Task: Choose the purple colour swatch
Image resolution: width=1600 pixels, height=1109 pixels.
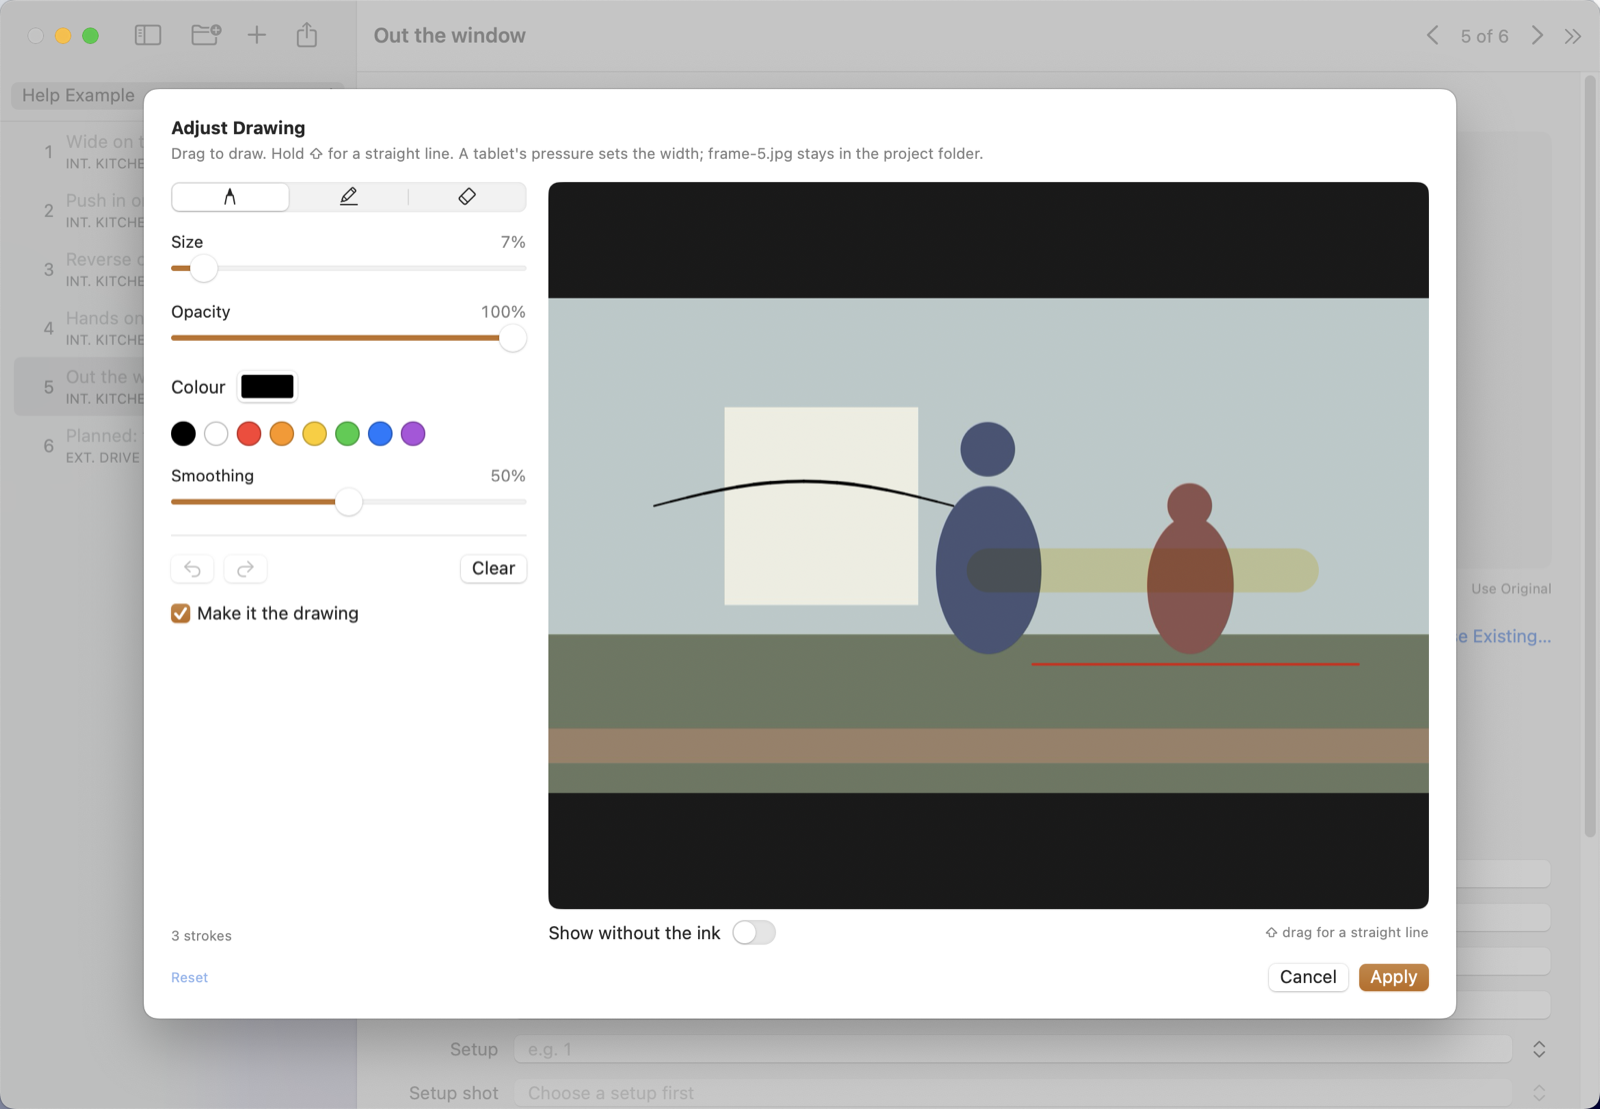Action: coord(413,433)
